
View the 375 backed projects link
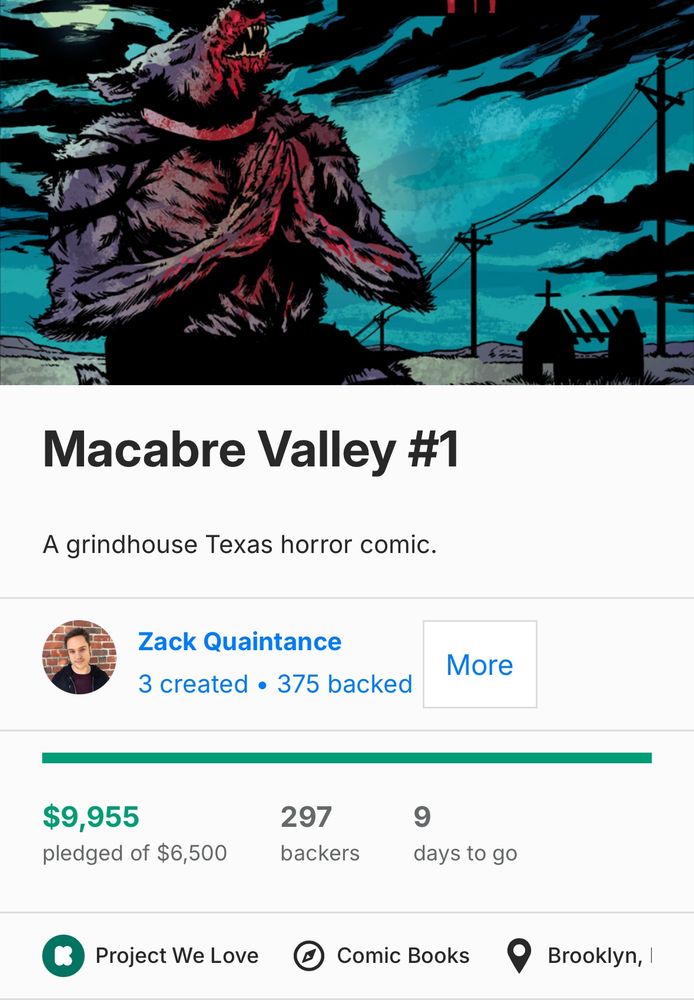pos(344,684)
